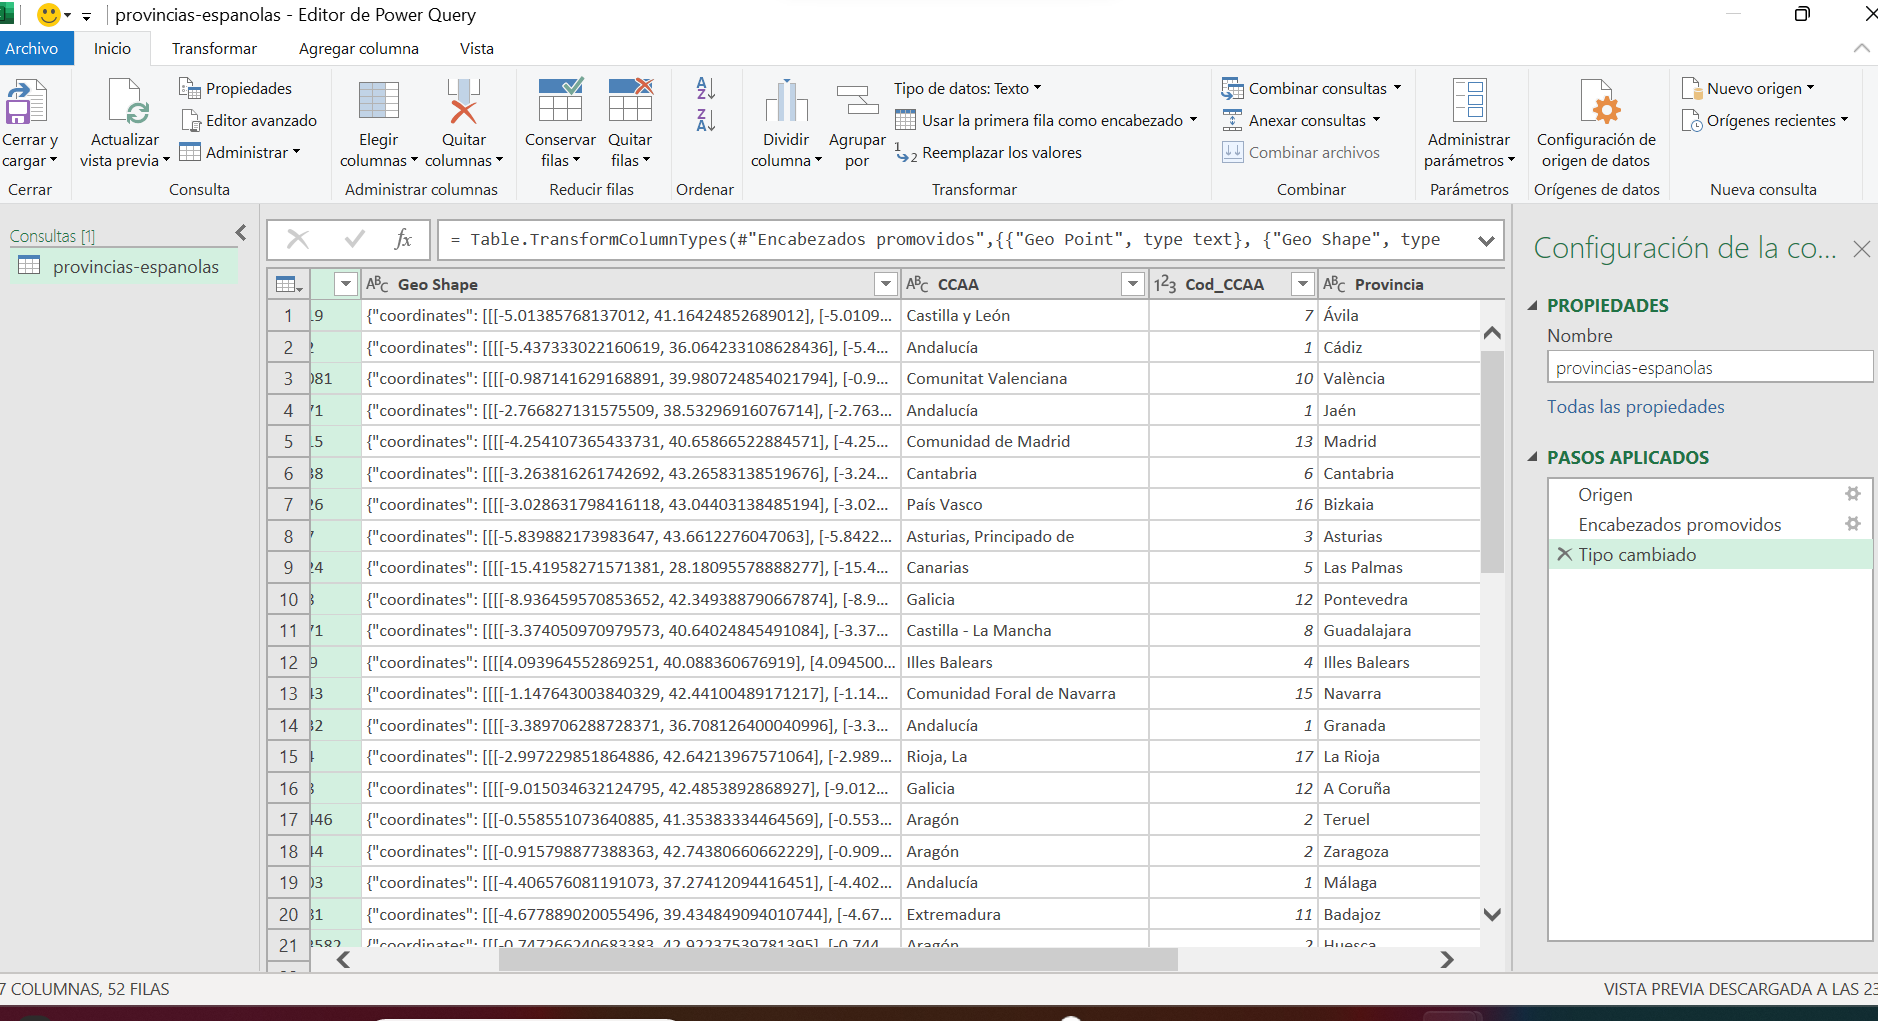This screenshot has height=1021, width=1878.
Task: Click Reemplazar los valores
Action: [988, 152]
